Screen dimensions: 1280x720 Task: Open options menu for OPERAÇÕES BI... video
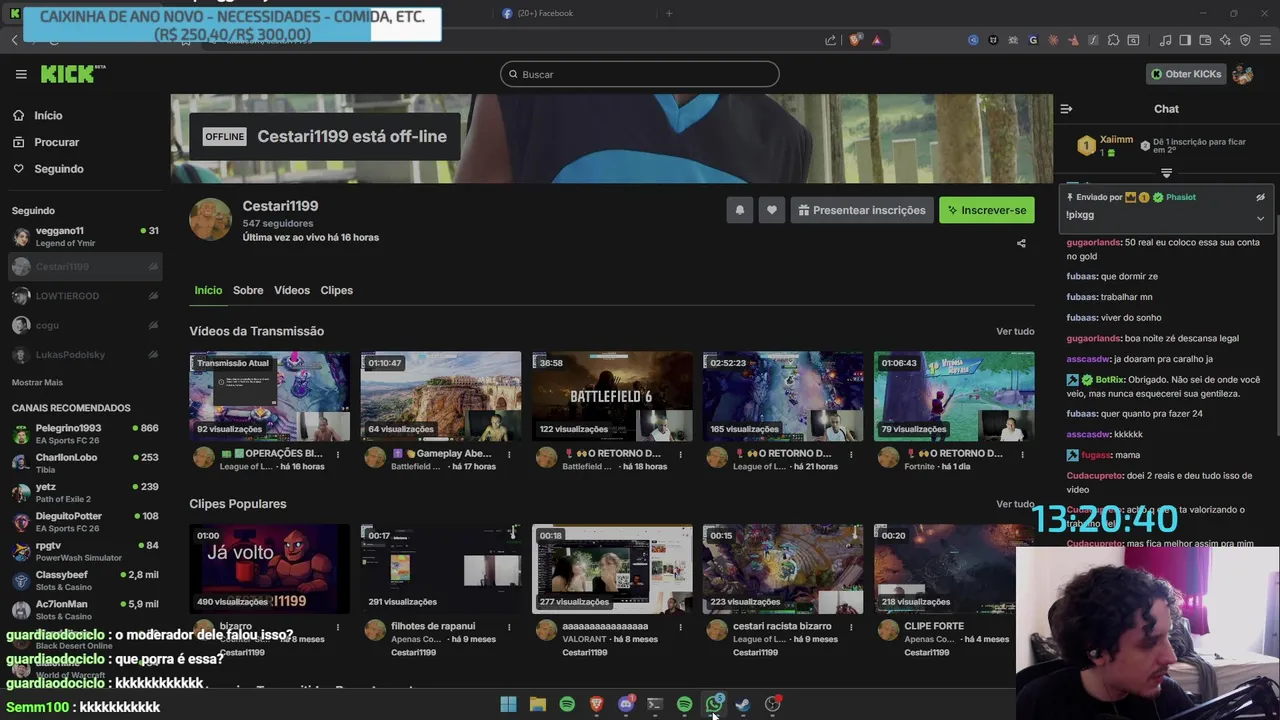338,454
